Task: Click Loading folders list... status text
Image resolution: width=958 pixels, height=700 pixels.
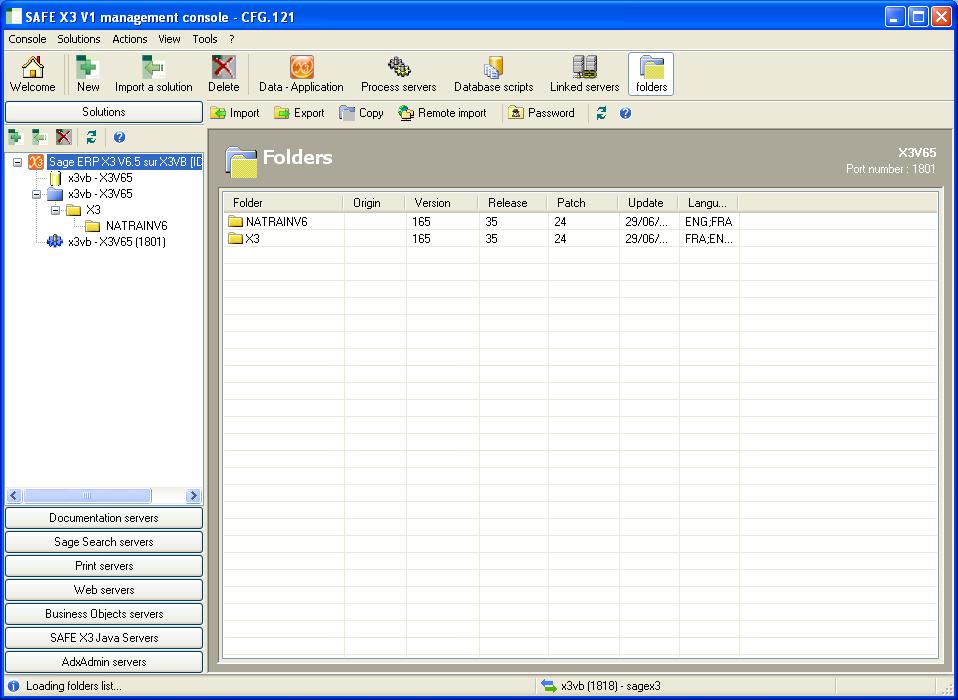Action: [x=74, y=686]
